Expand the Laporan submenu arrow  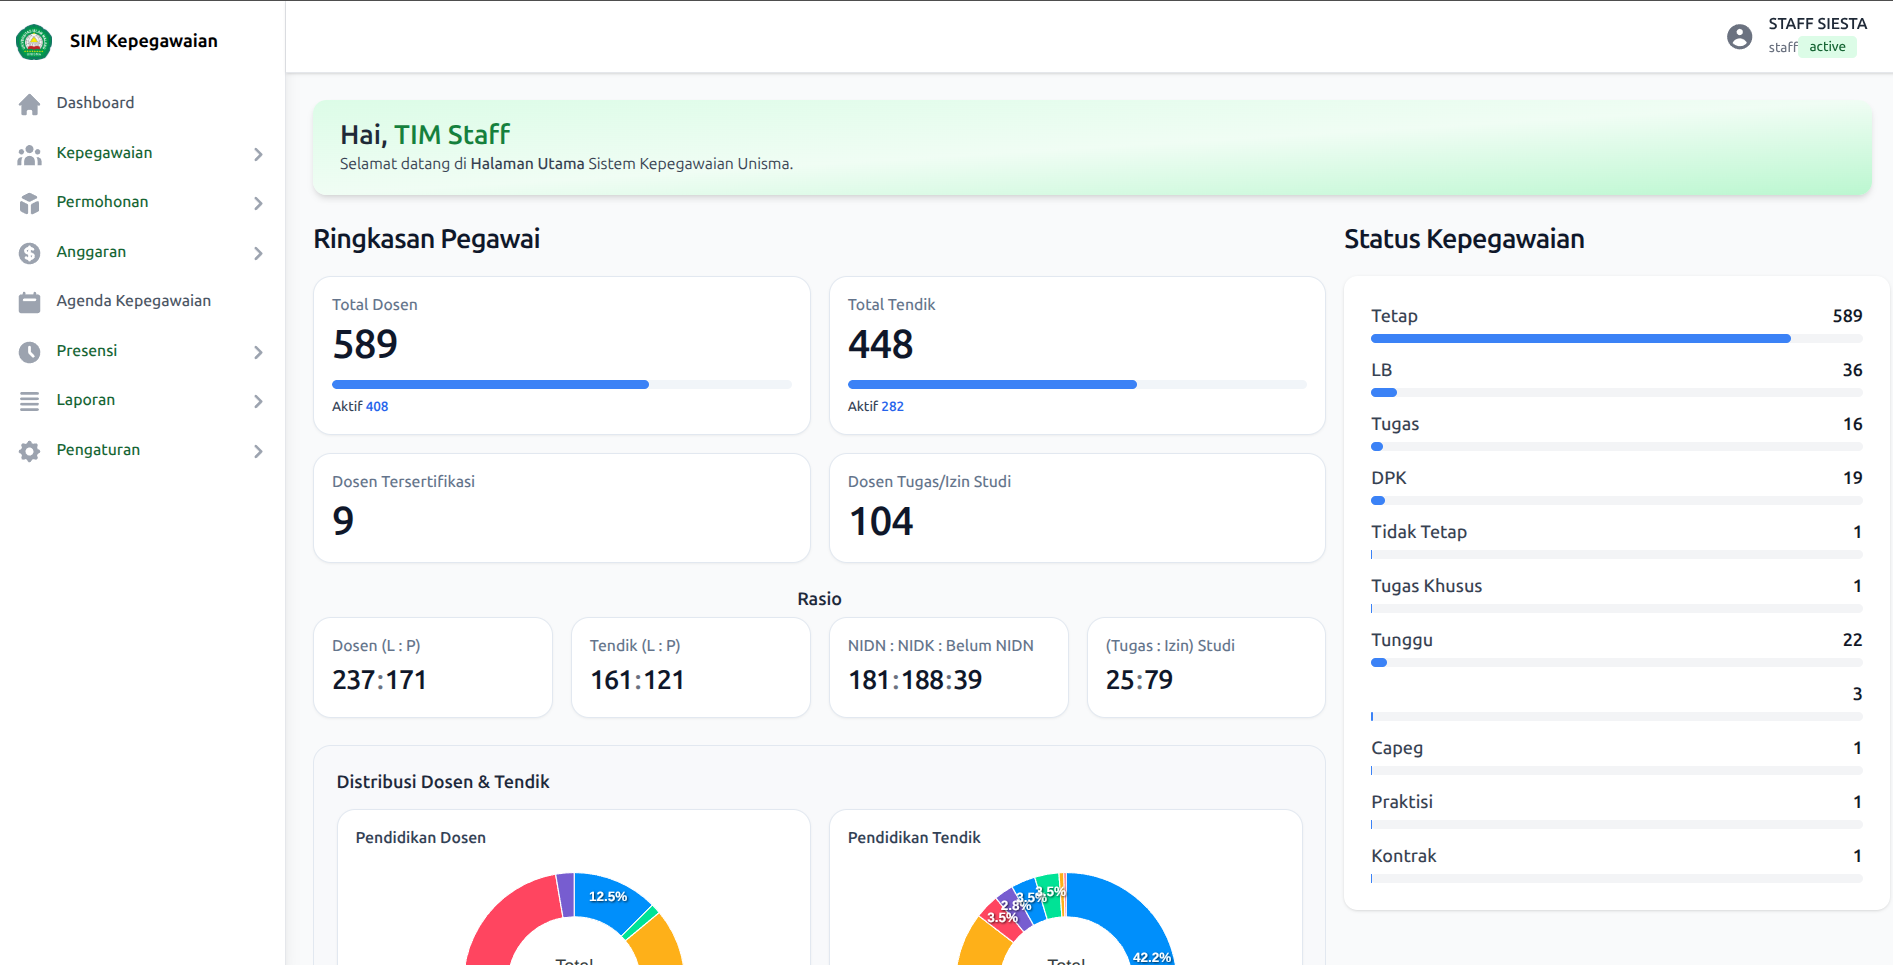point(258,401)
